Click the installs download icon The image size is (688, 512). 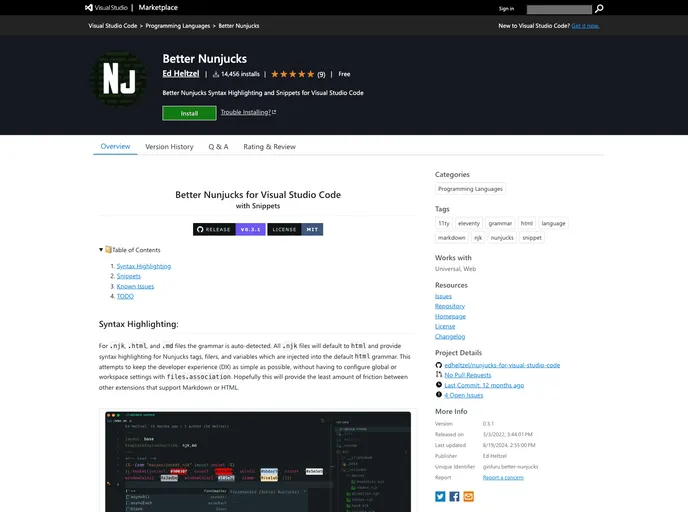pos(215,74)
